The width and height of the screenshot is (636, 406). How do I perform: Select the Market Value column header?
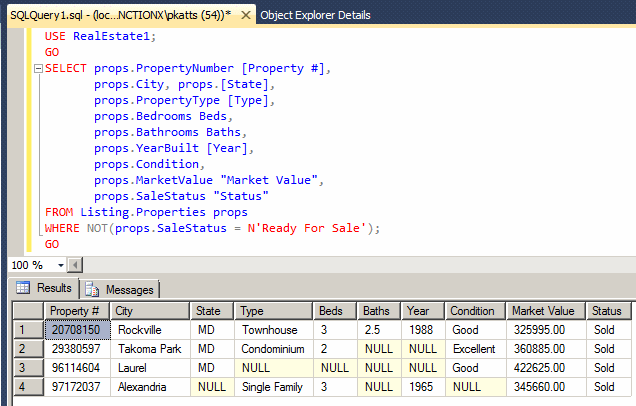click(x=546, y=311)
